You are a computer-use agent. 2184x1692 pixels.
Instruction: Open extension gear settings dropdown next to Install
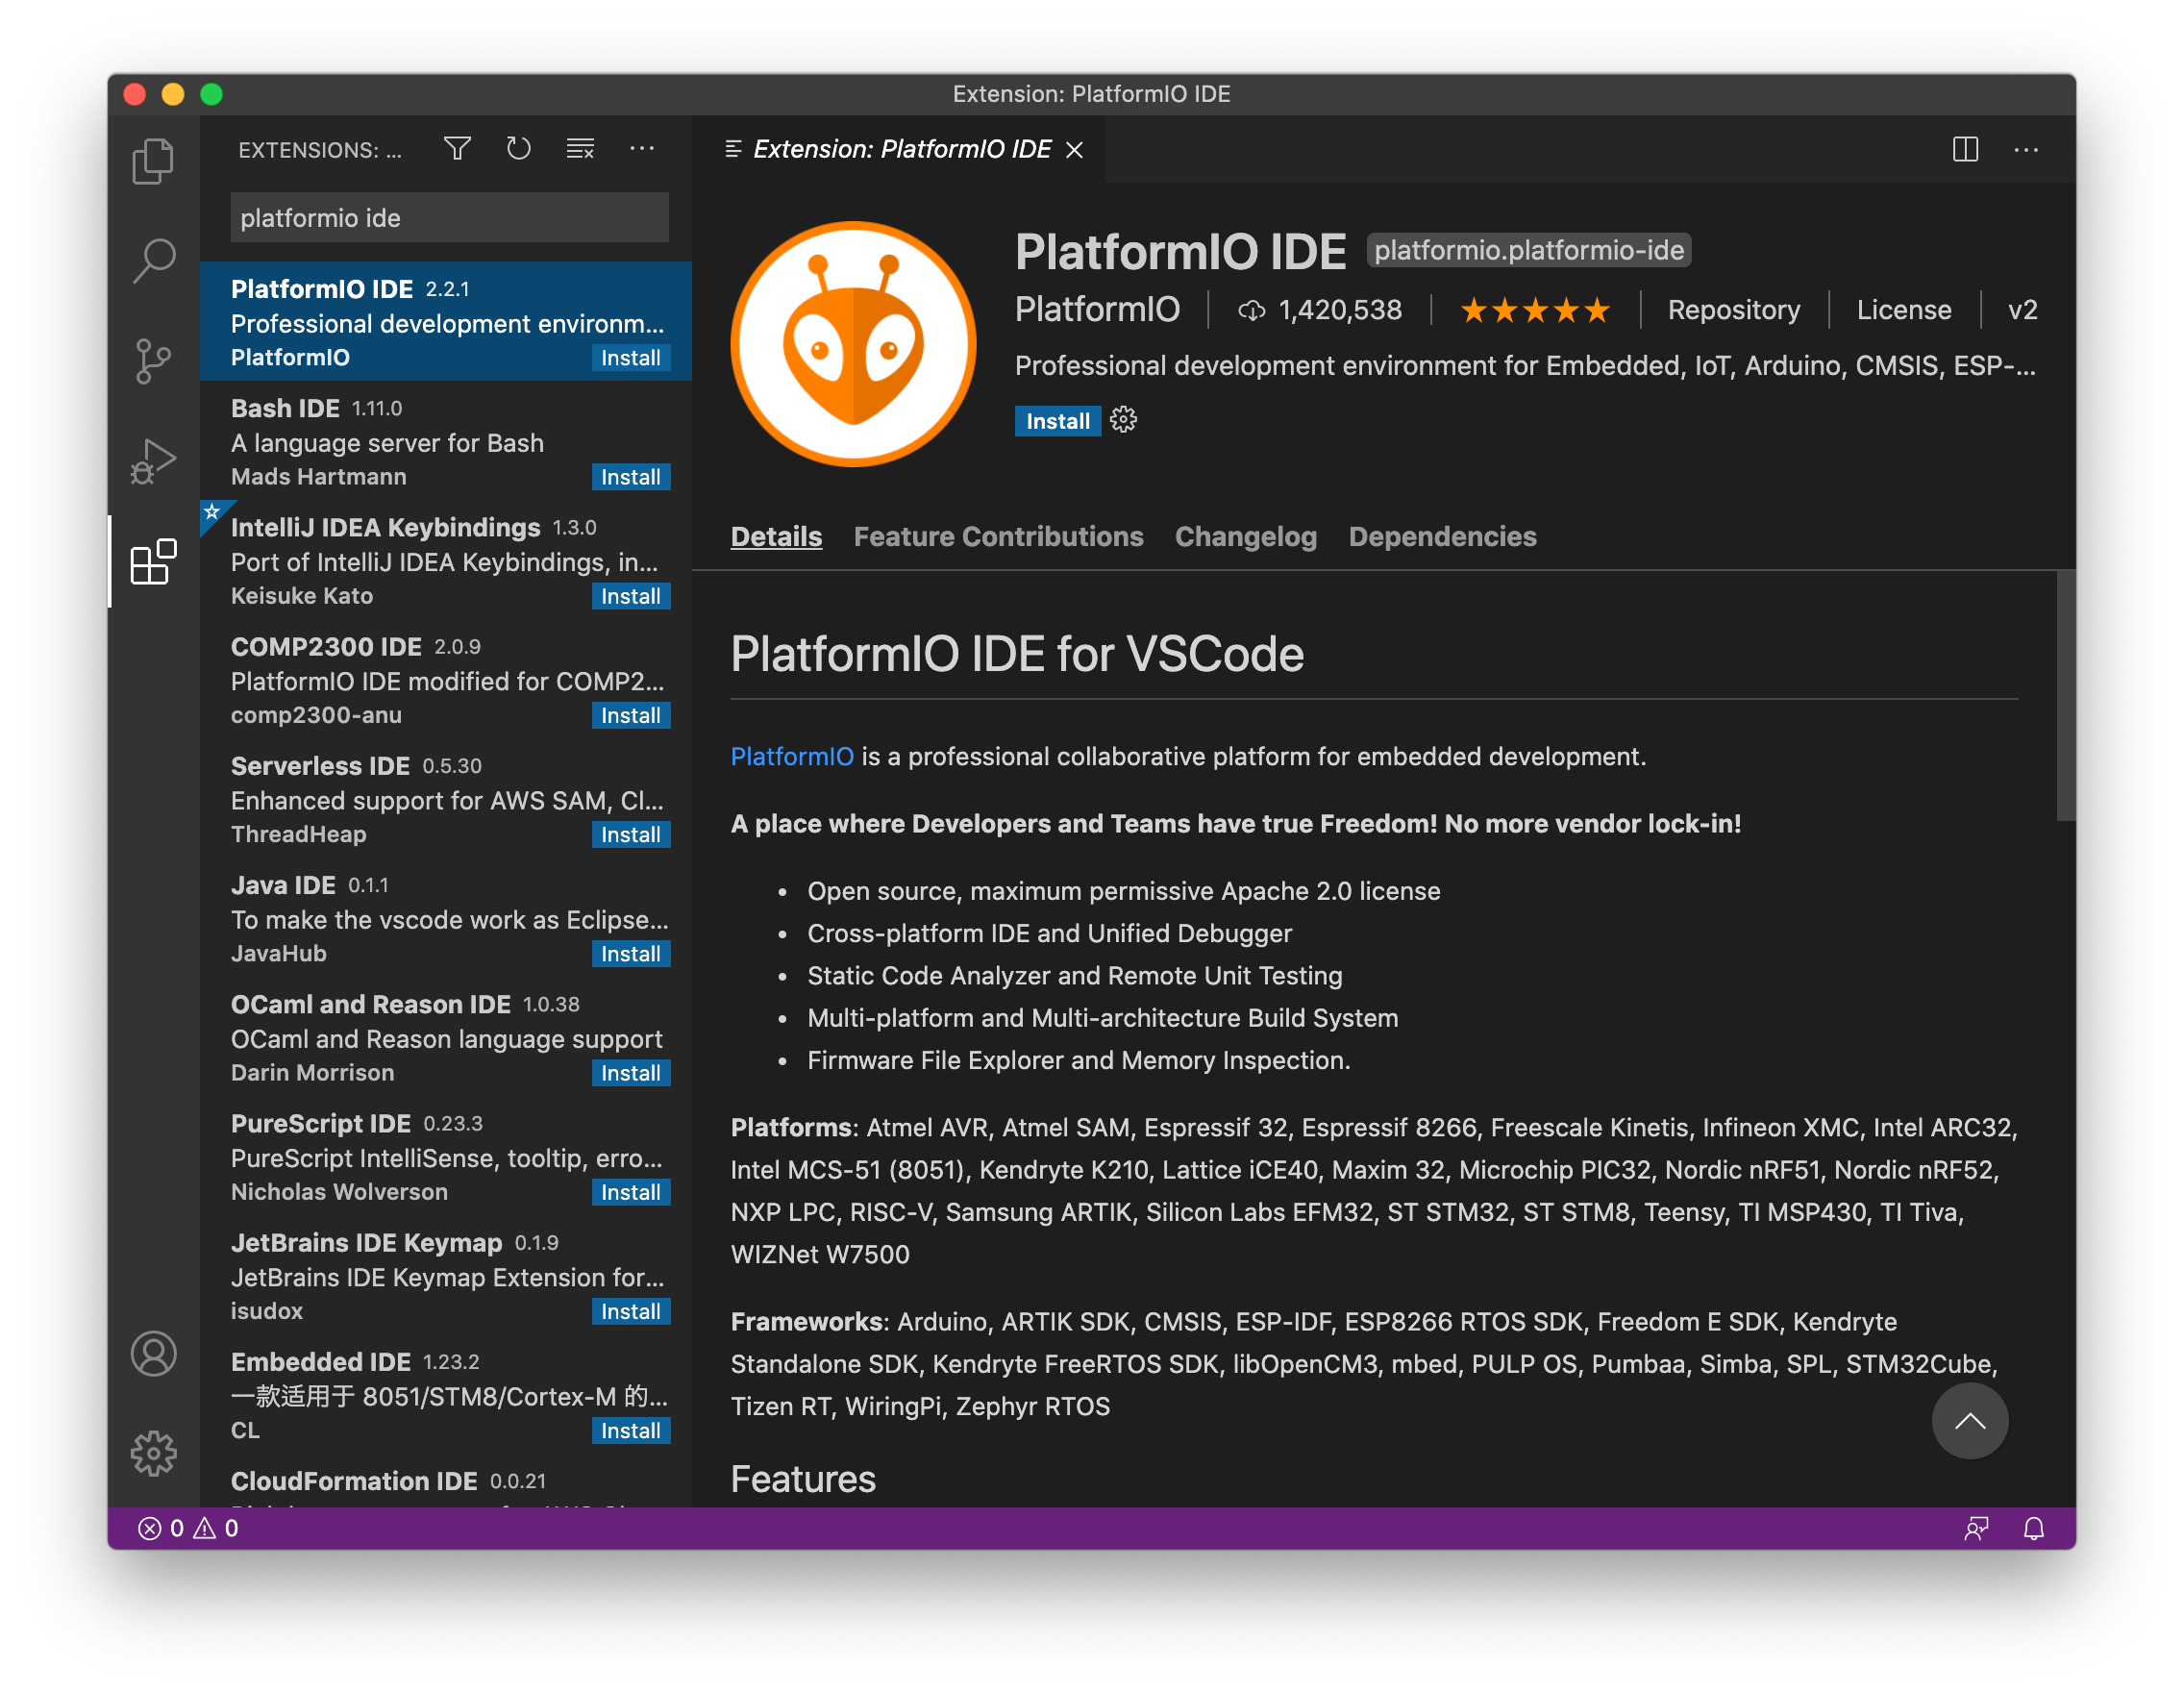point(1123,421)
